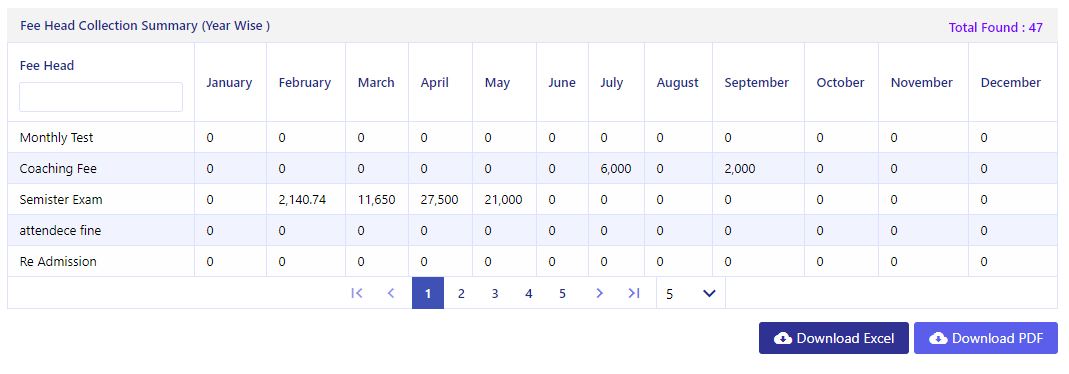Switch to page 4

(x=528, y=294)
